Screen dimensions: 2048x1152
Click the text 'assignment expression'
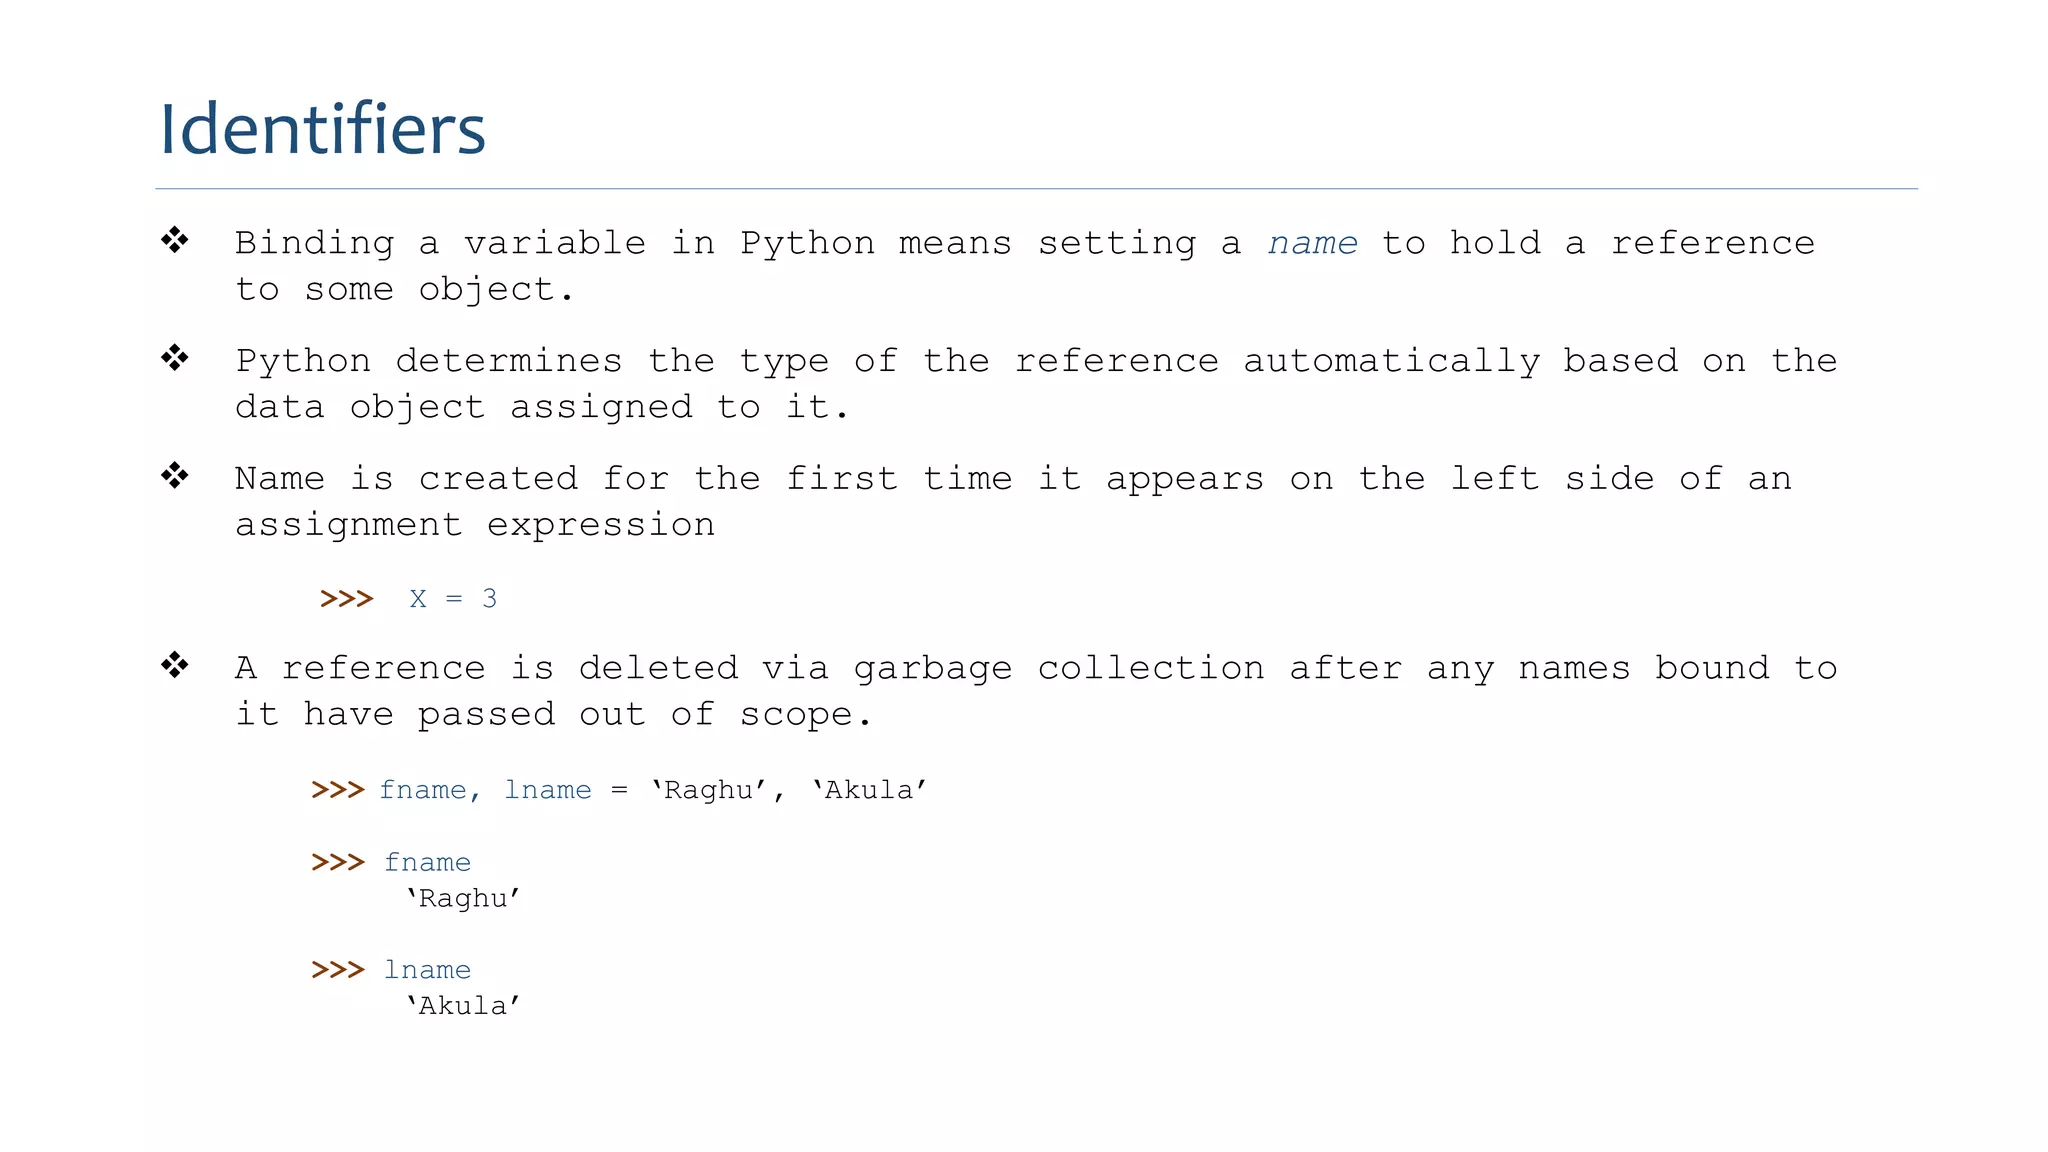475,525
